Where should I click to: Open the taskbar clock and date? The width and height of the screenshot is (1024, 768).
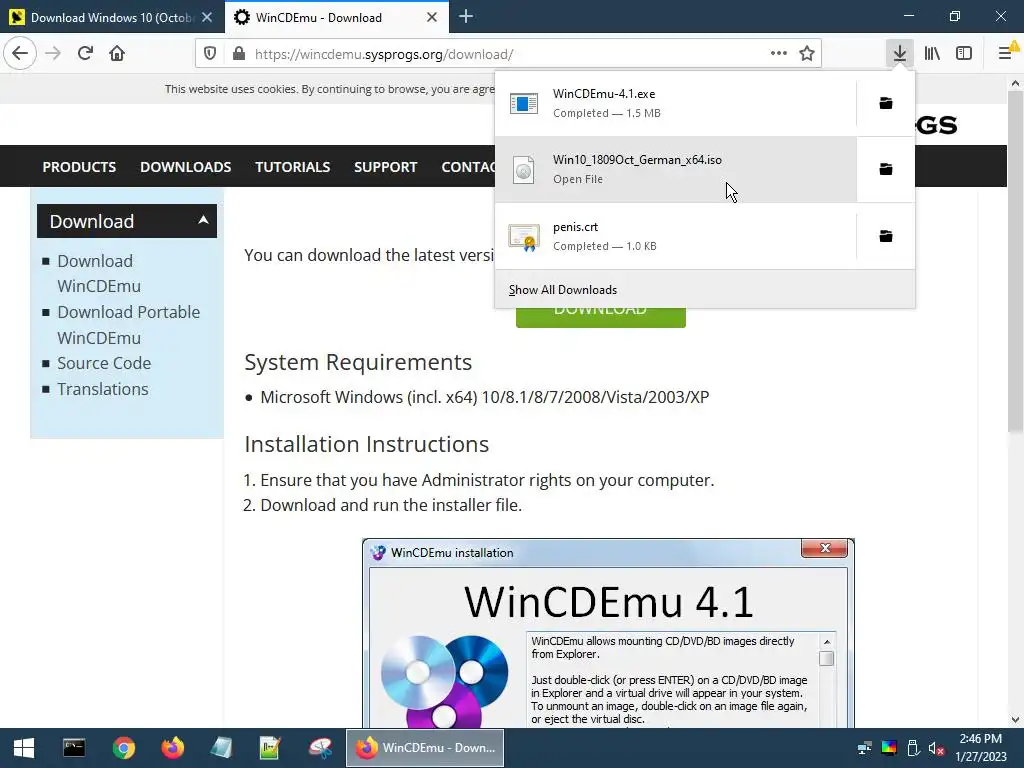tap(980, 748)
